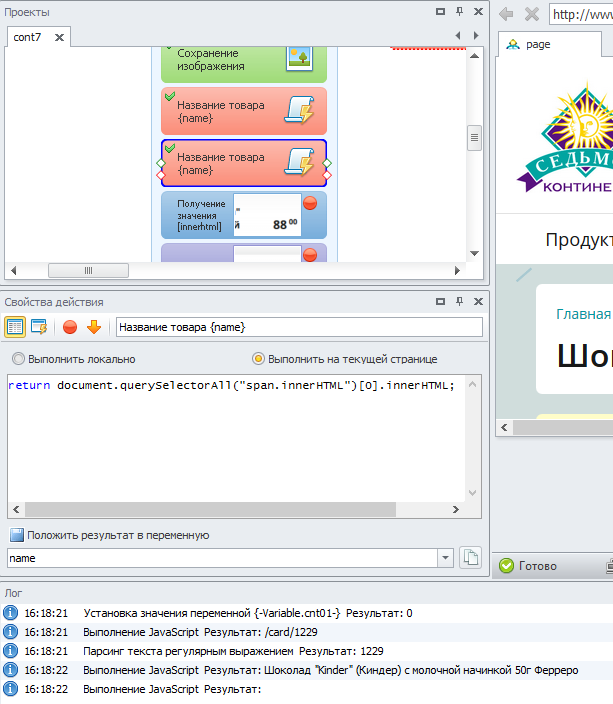
Task: Select the page browser tab
Action: click(549, 44)
